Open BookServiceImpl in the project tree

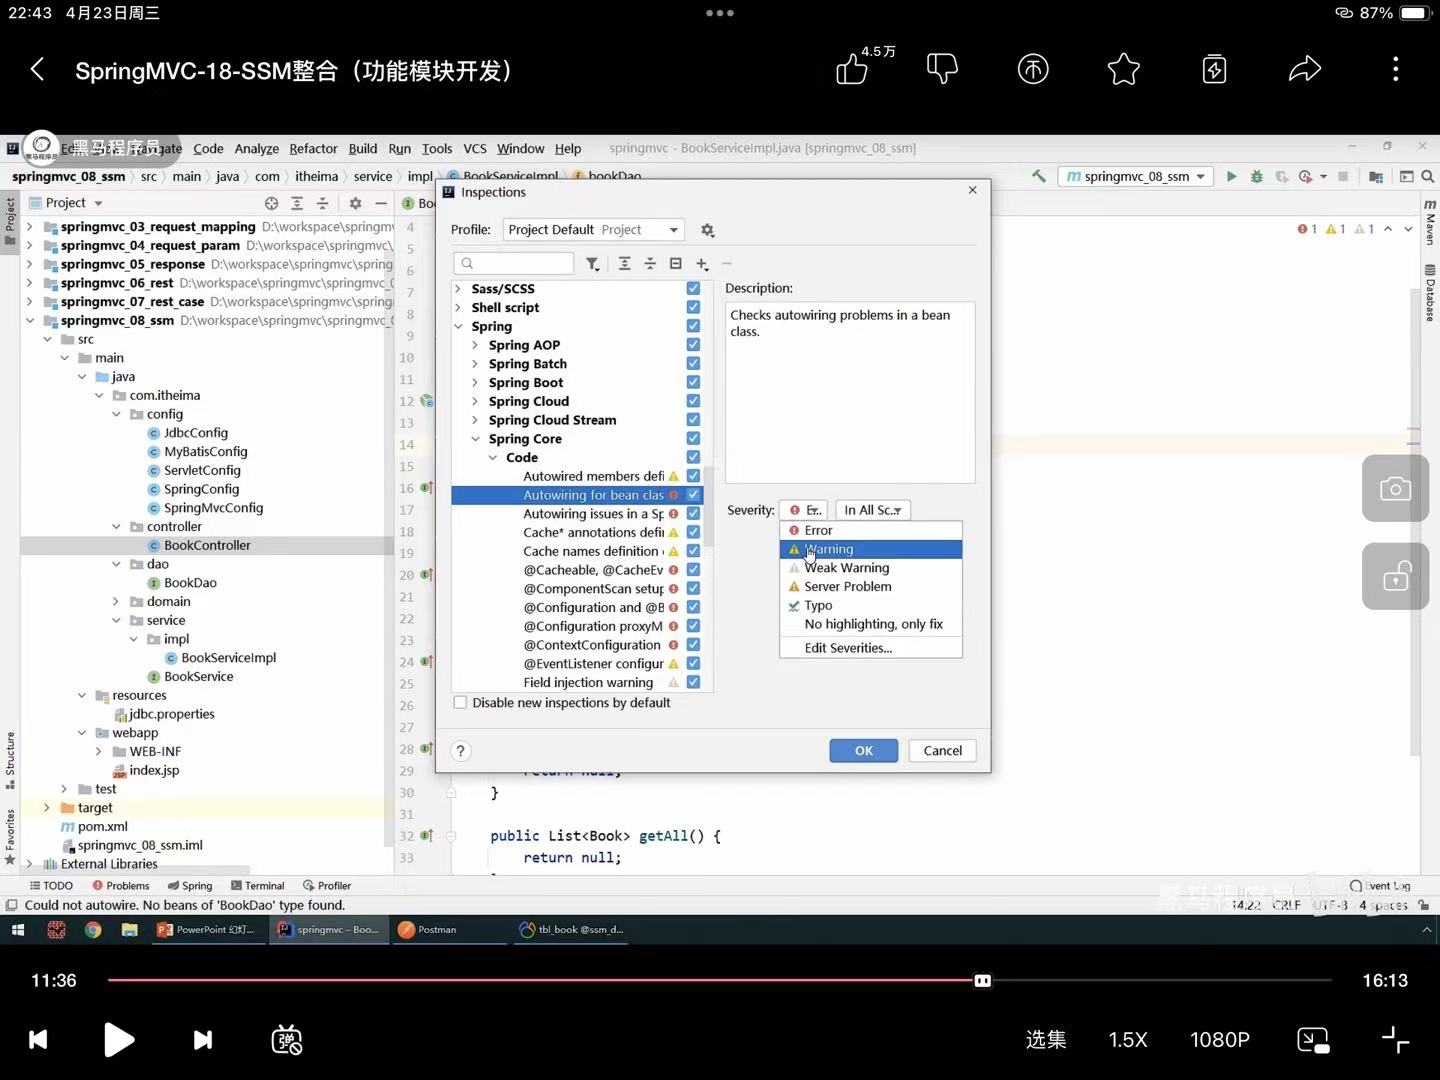[x=229, y=658]
